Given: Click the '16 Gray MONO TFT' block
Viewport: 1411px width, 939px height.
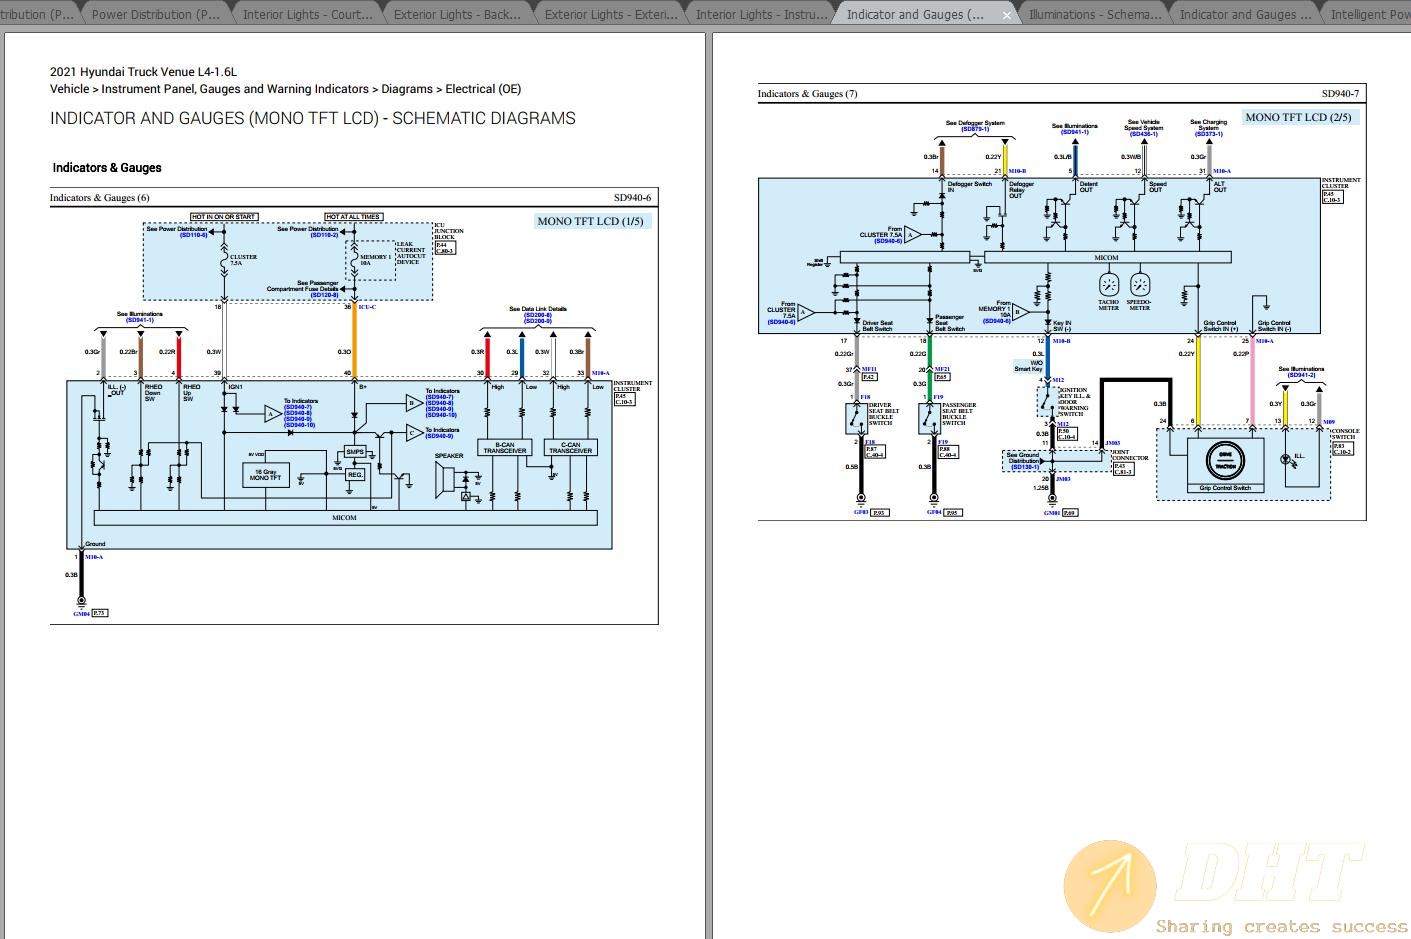Looking at the screenshot, I should 265,475.
